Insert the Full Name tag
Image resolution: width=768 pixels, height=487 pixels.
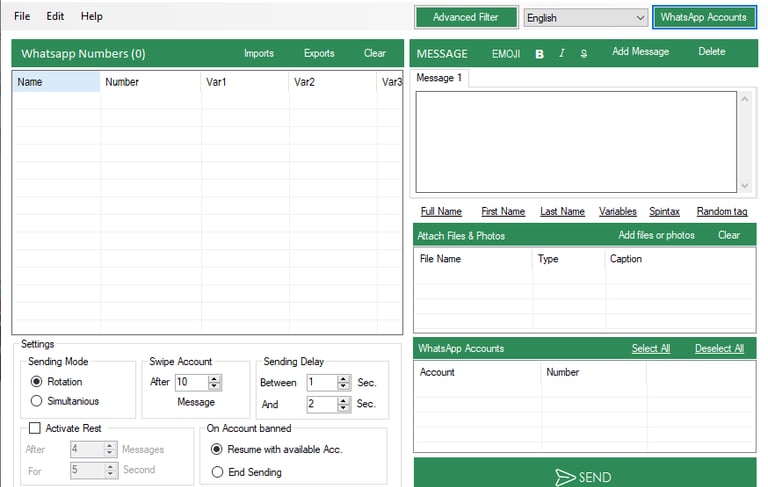[x=441, y=211]
